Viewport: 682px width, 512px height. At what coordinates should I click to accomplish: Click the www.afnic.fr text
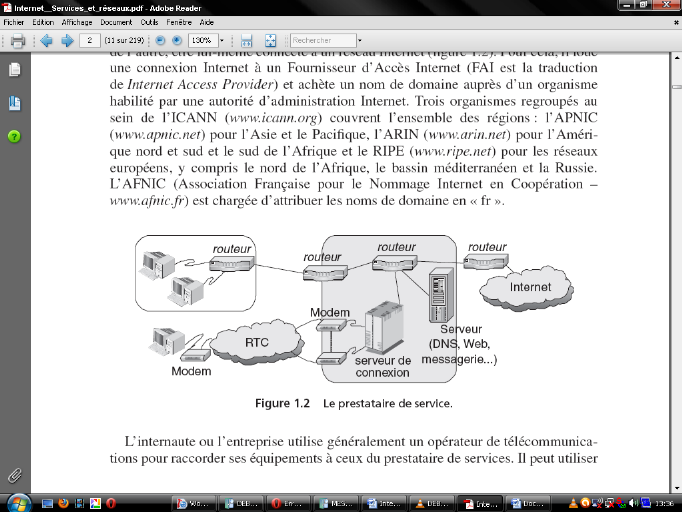click(147, 201)
